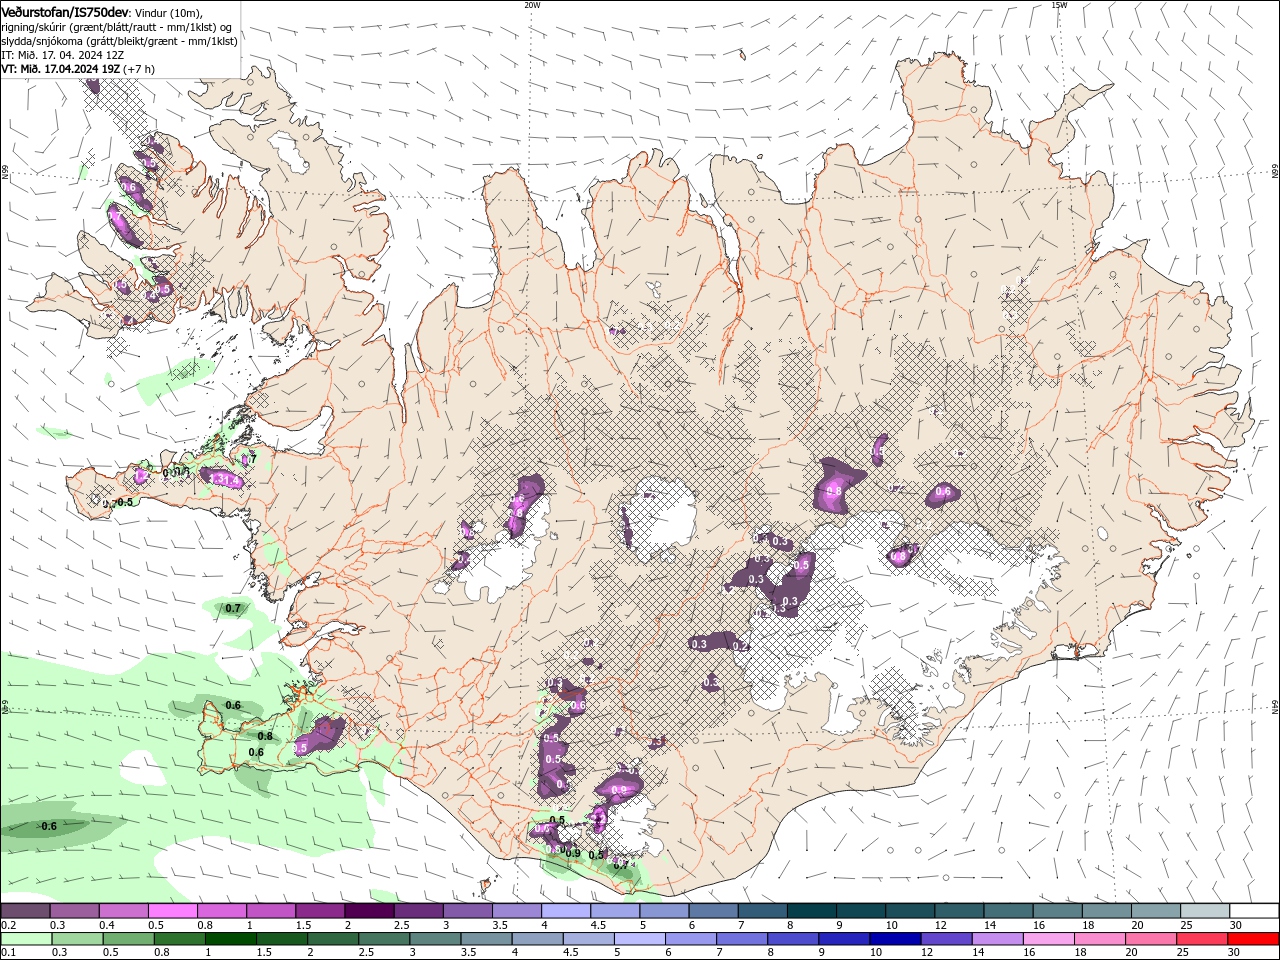Choose the 14 light purple swatch in bottom row

[997, 939]
